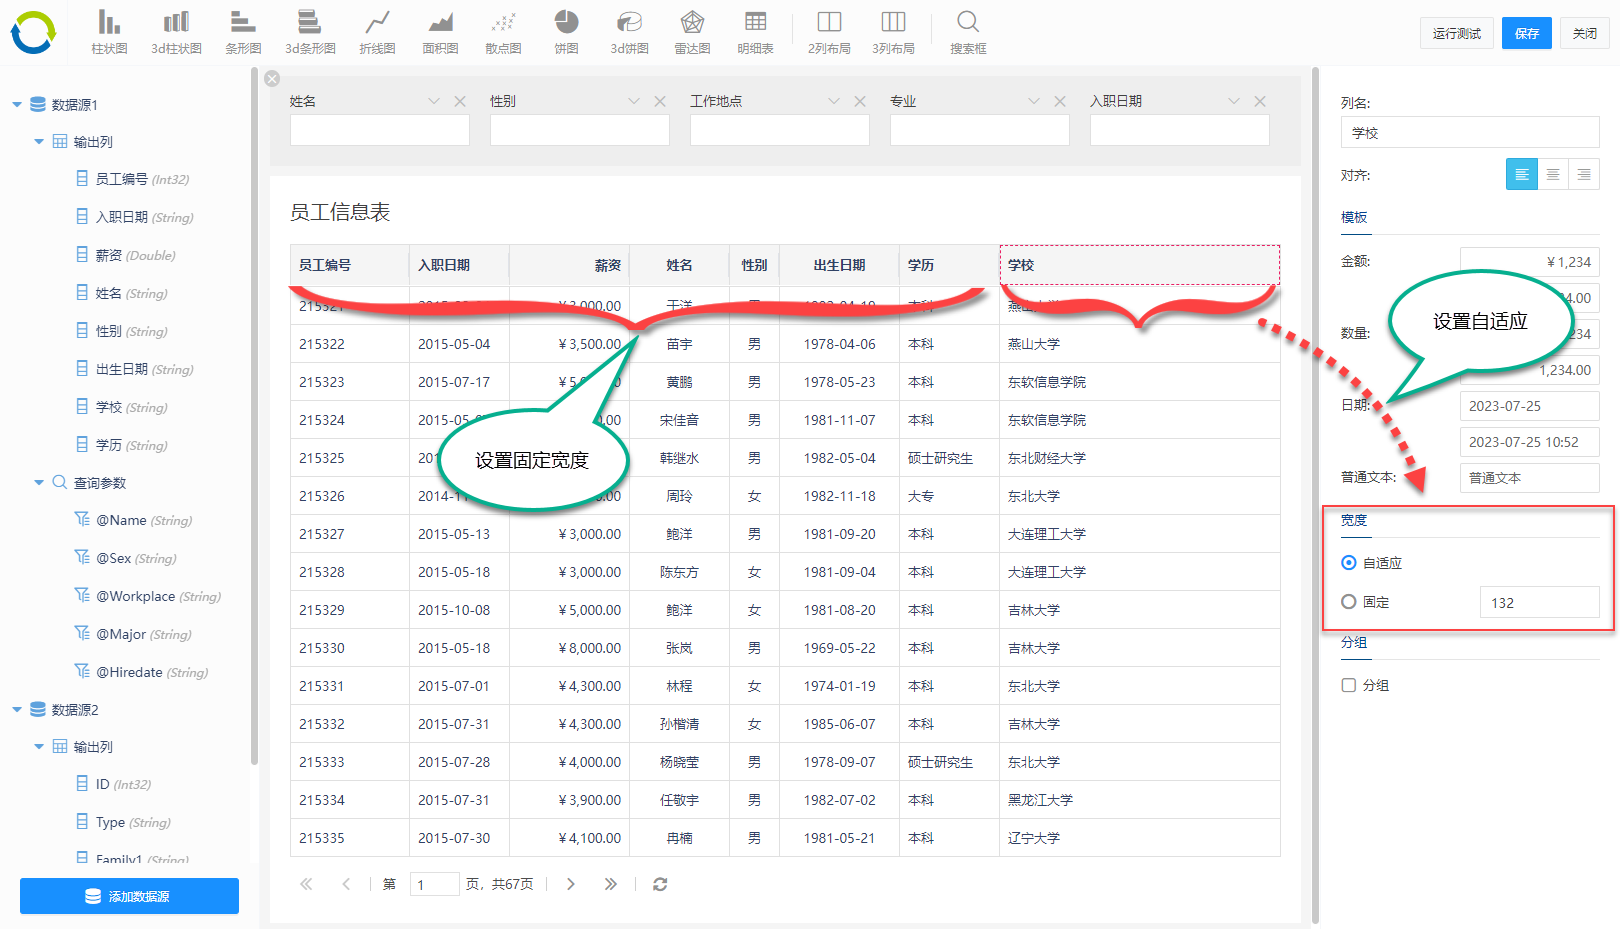Set center text alignment
Screen dimensions: 1620x929
click(1553, 175)
